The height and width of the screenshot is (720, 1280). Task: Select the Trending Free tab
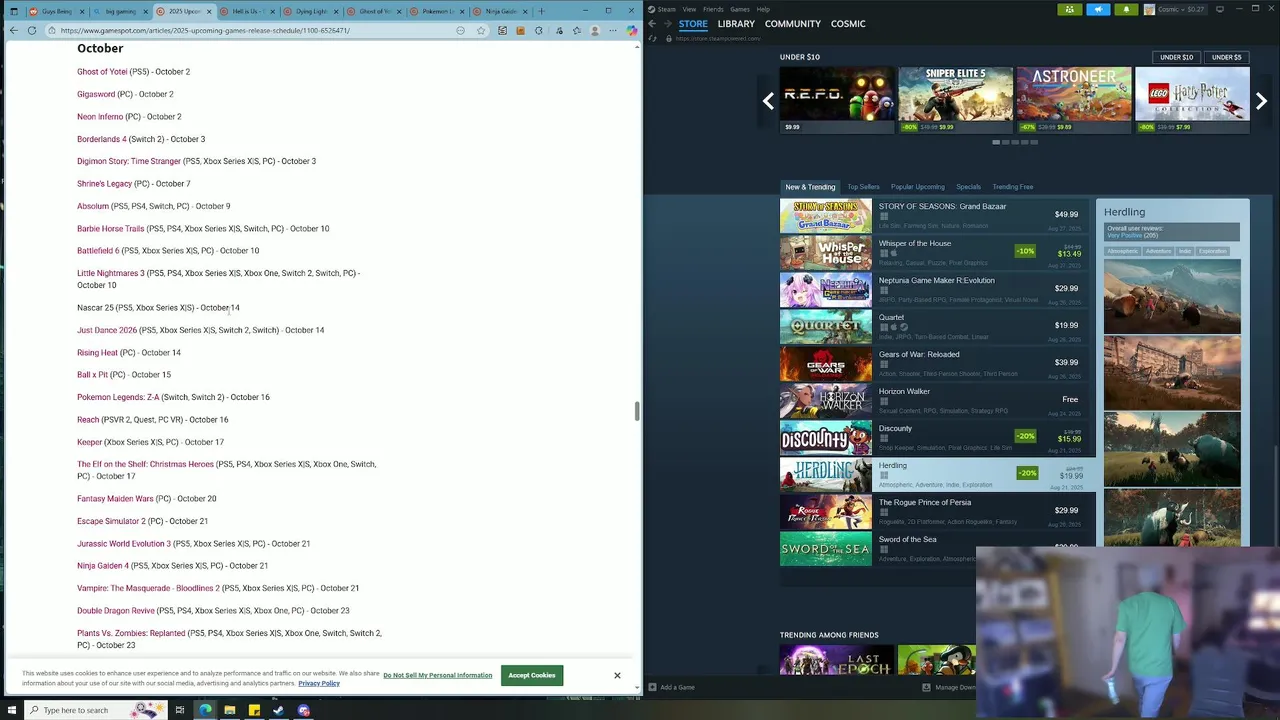1013,187
